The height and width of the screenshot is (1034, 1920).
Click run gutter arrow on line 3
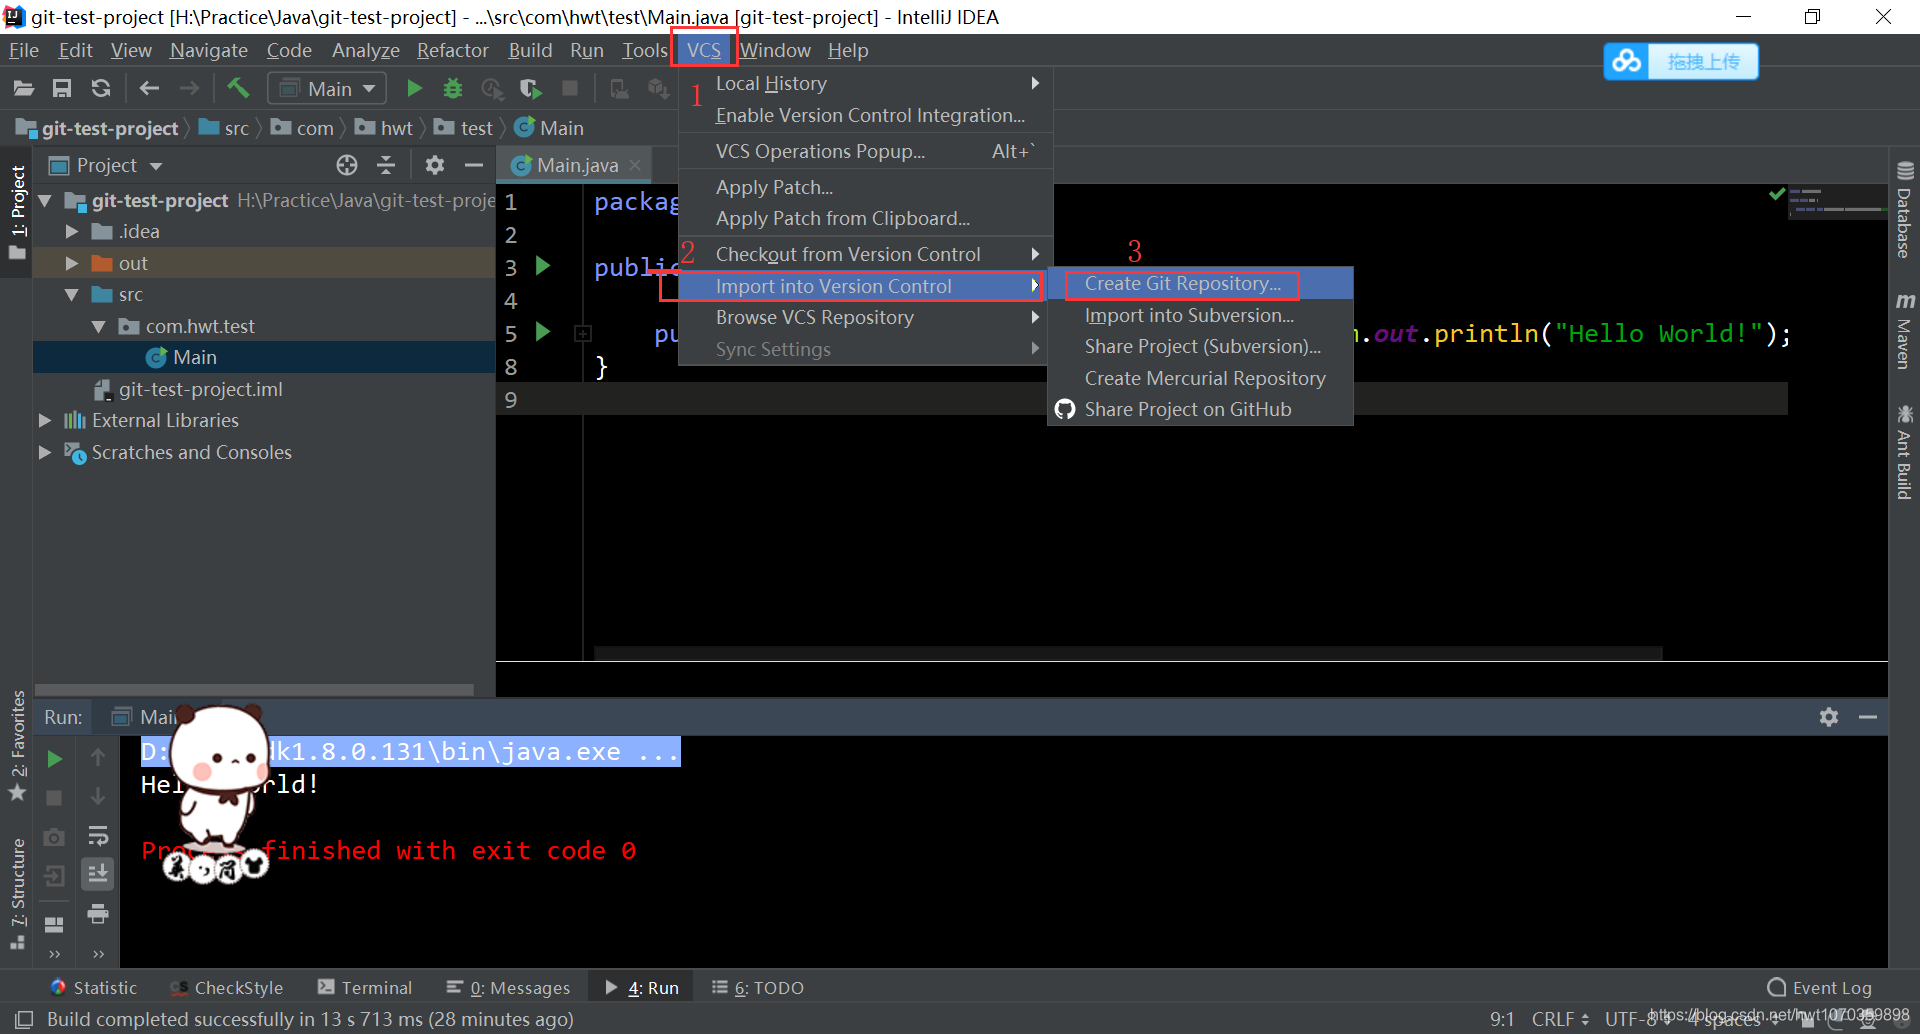coord(543,266)
